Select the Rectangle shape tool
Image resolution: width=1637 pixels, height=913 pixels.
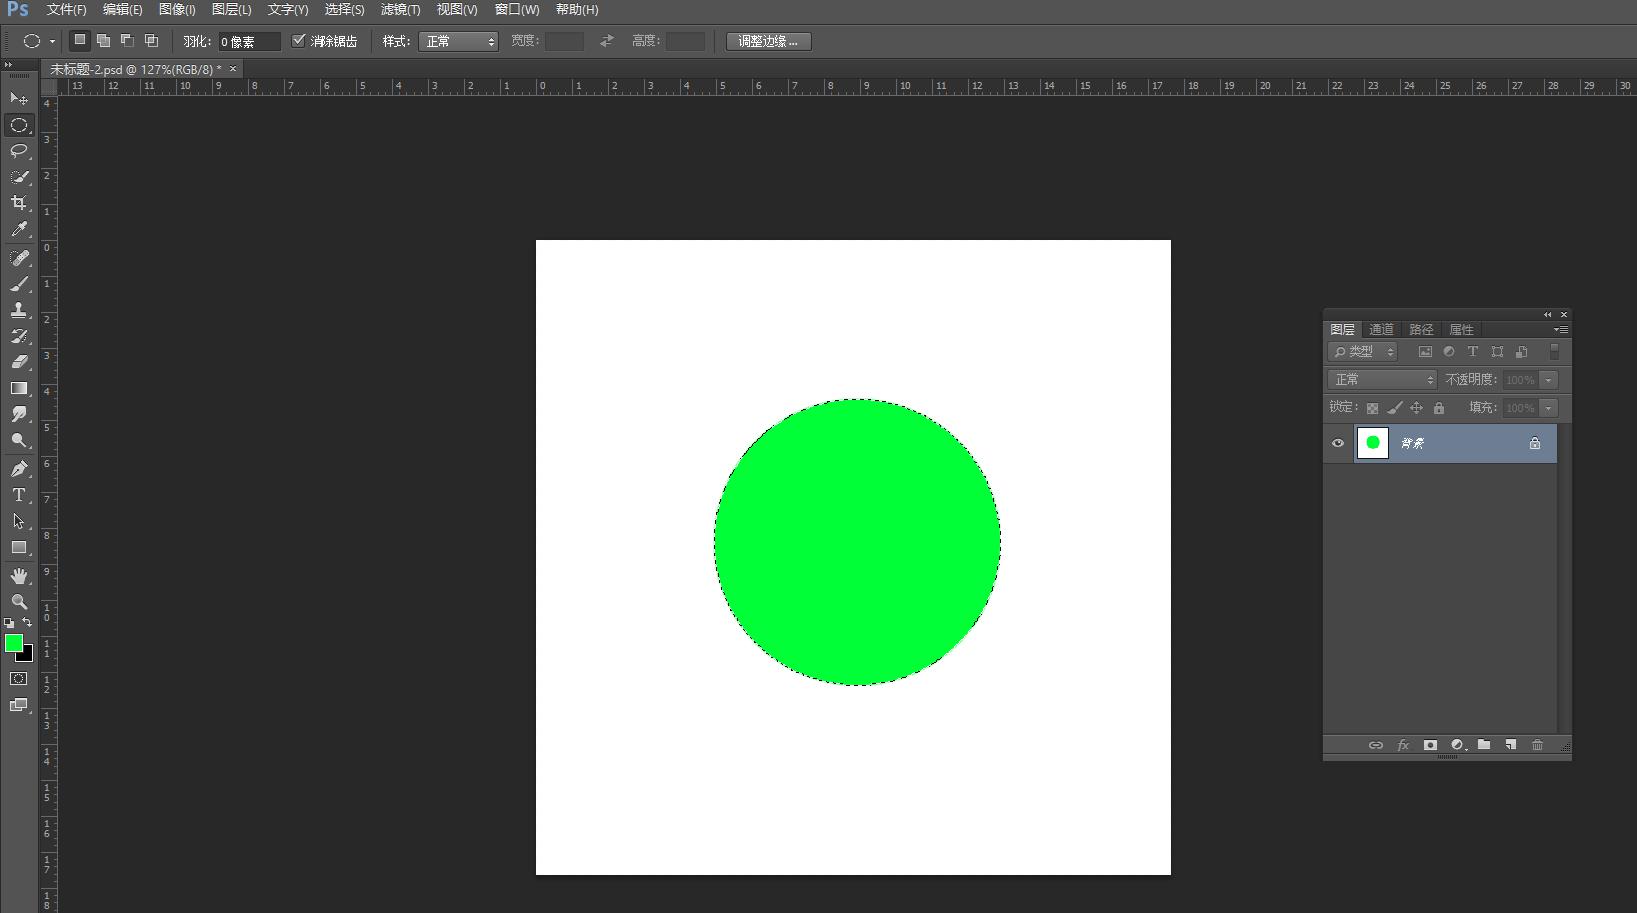pos(19,547)
